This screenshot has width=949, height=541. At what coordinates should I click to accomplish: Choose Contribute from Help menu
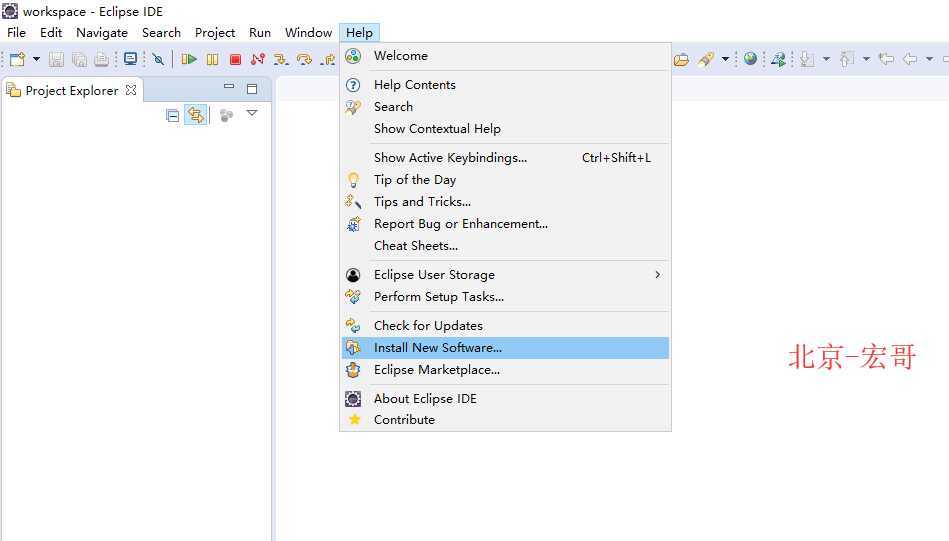[x=505, y=419]
